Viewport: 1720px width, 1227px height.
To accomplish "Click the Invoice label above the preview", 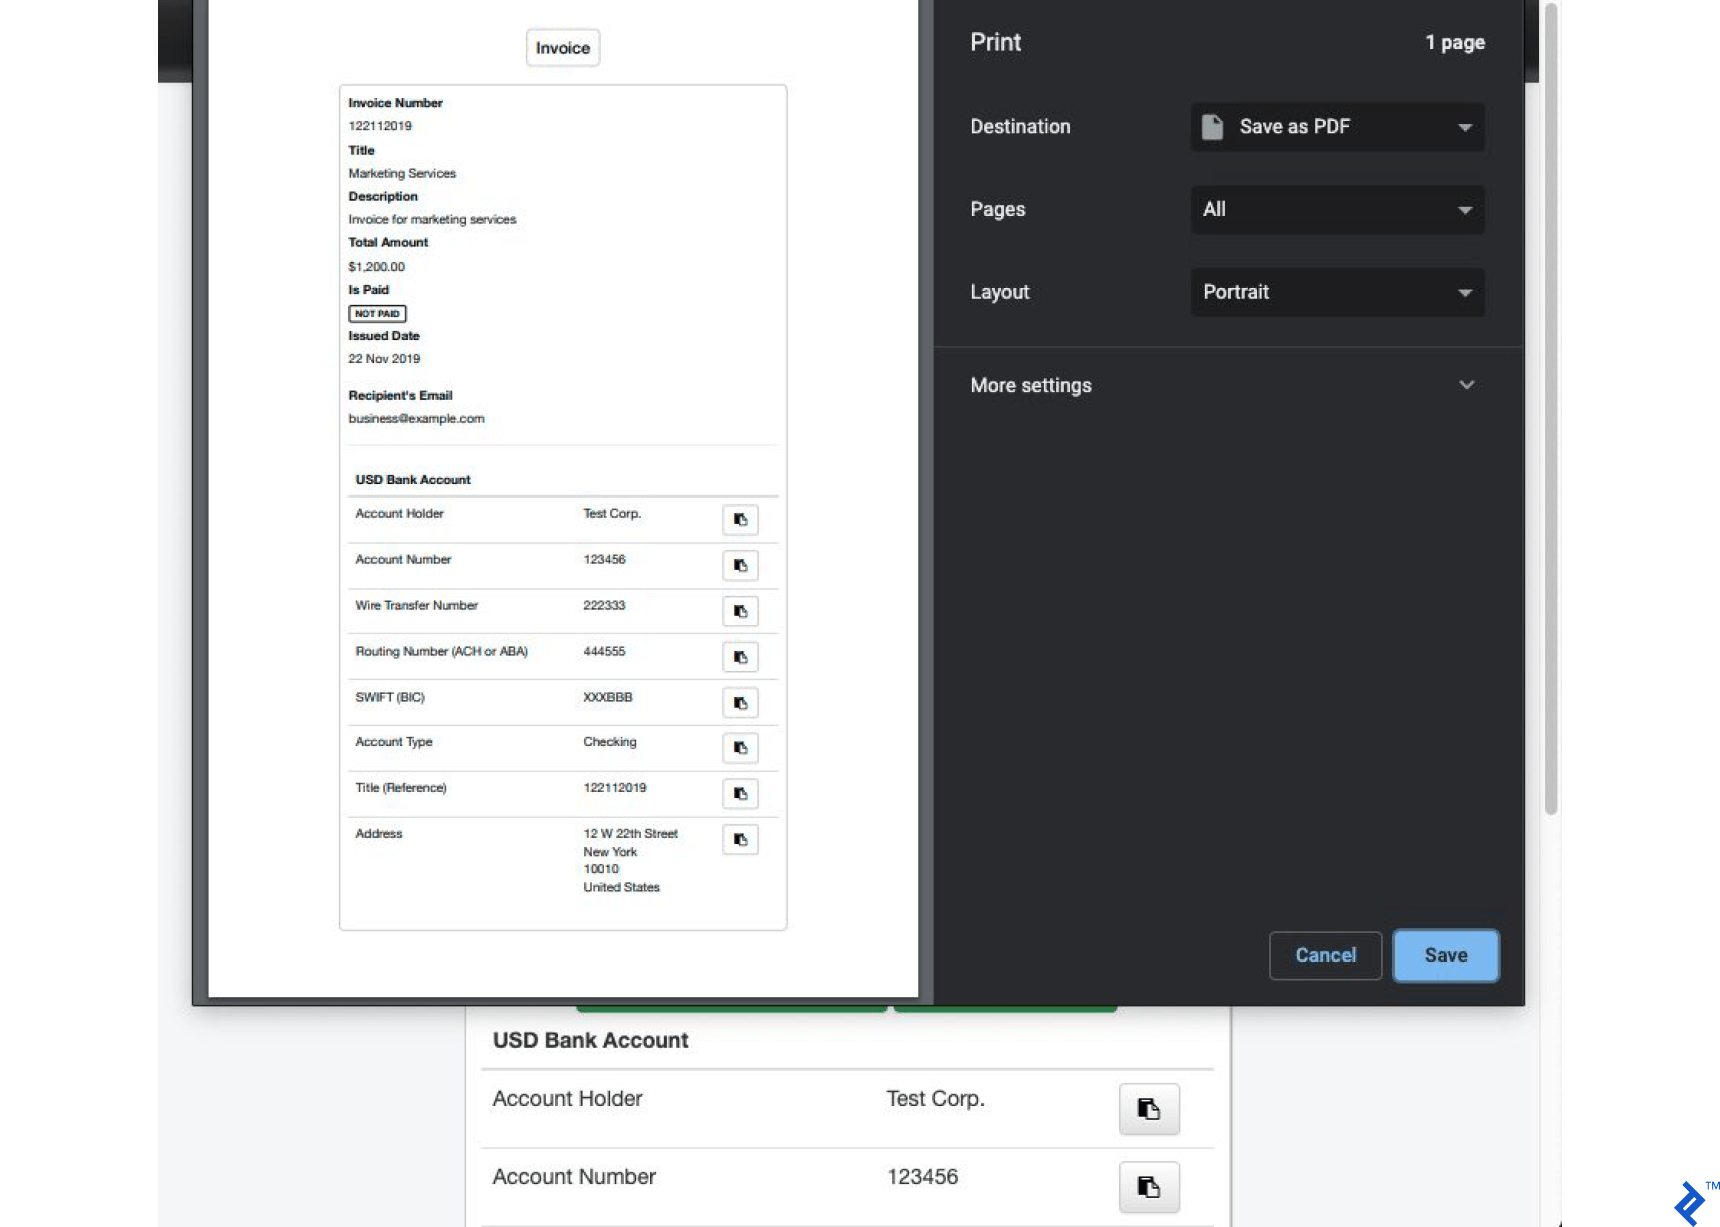I will pyautogui.click(x=562, y=47).
